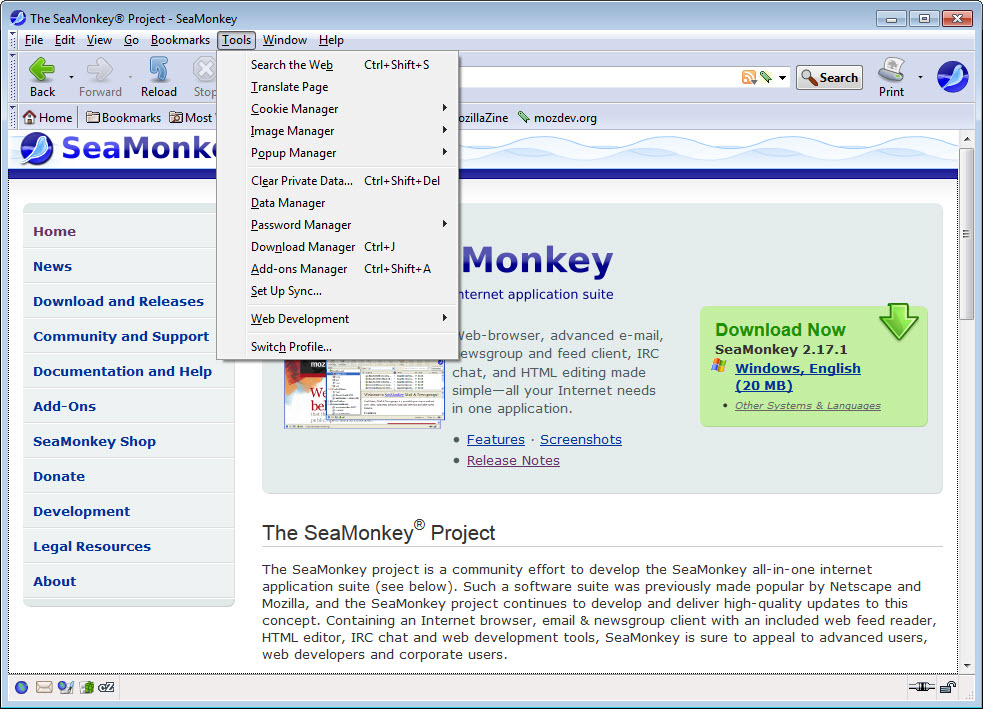Open Other Systems & Languages link

coord(807,406)
